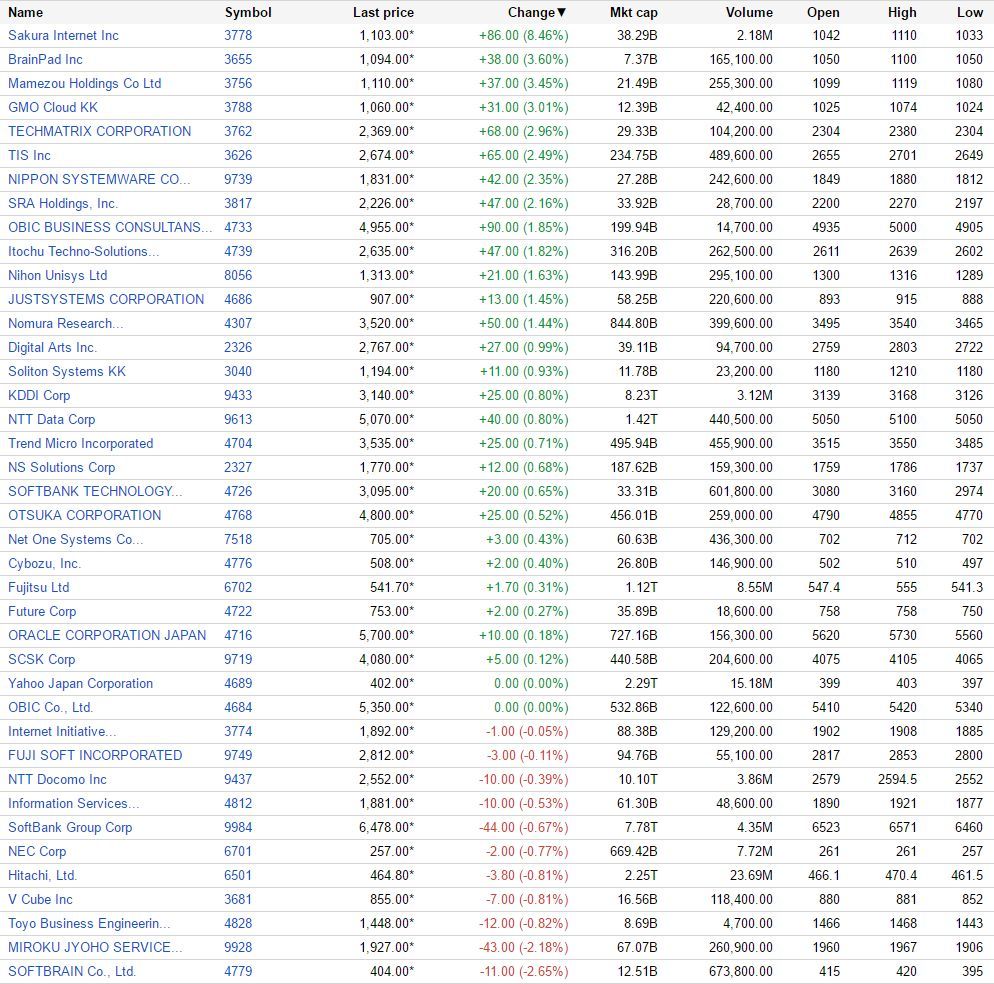Open ORACLE CORPORATION JAPAN link
Screen dimensions: 994x984
click(x=107, y=635)
